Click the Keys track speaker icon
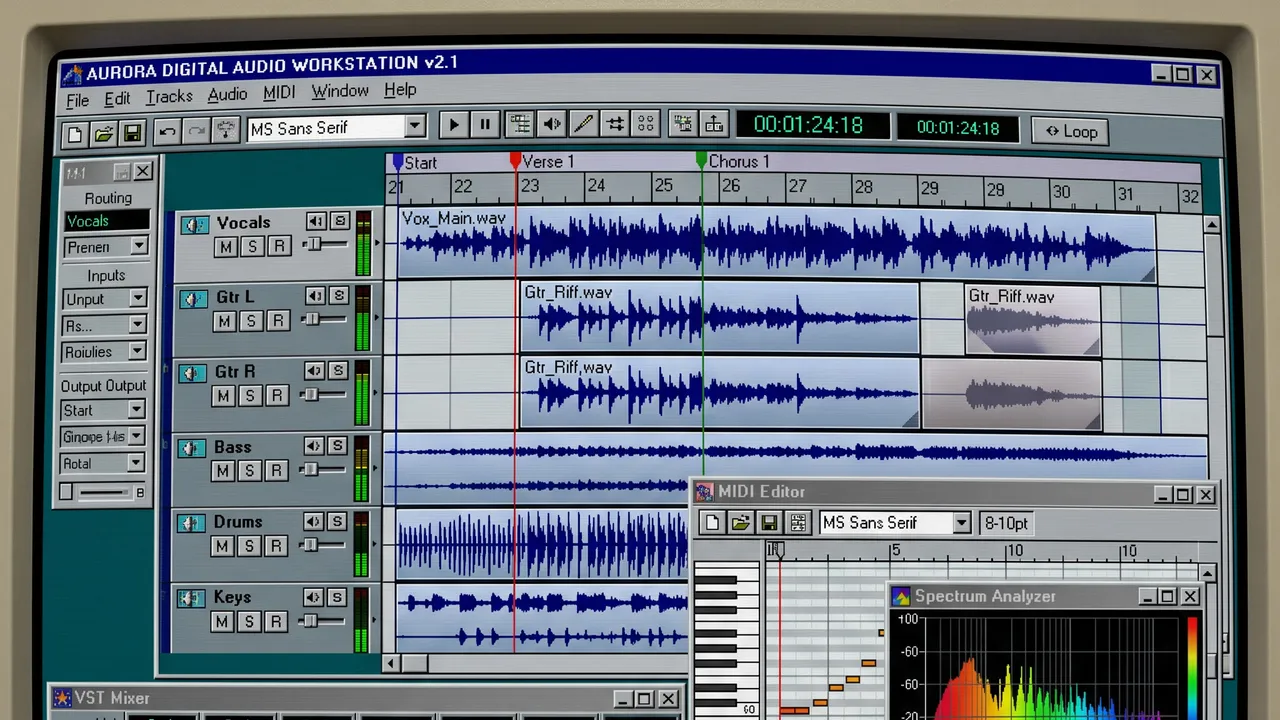Screen dimensions: 1280x720 pos(190,599)
